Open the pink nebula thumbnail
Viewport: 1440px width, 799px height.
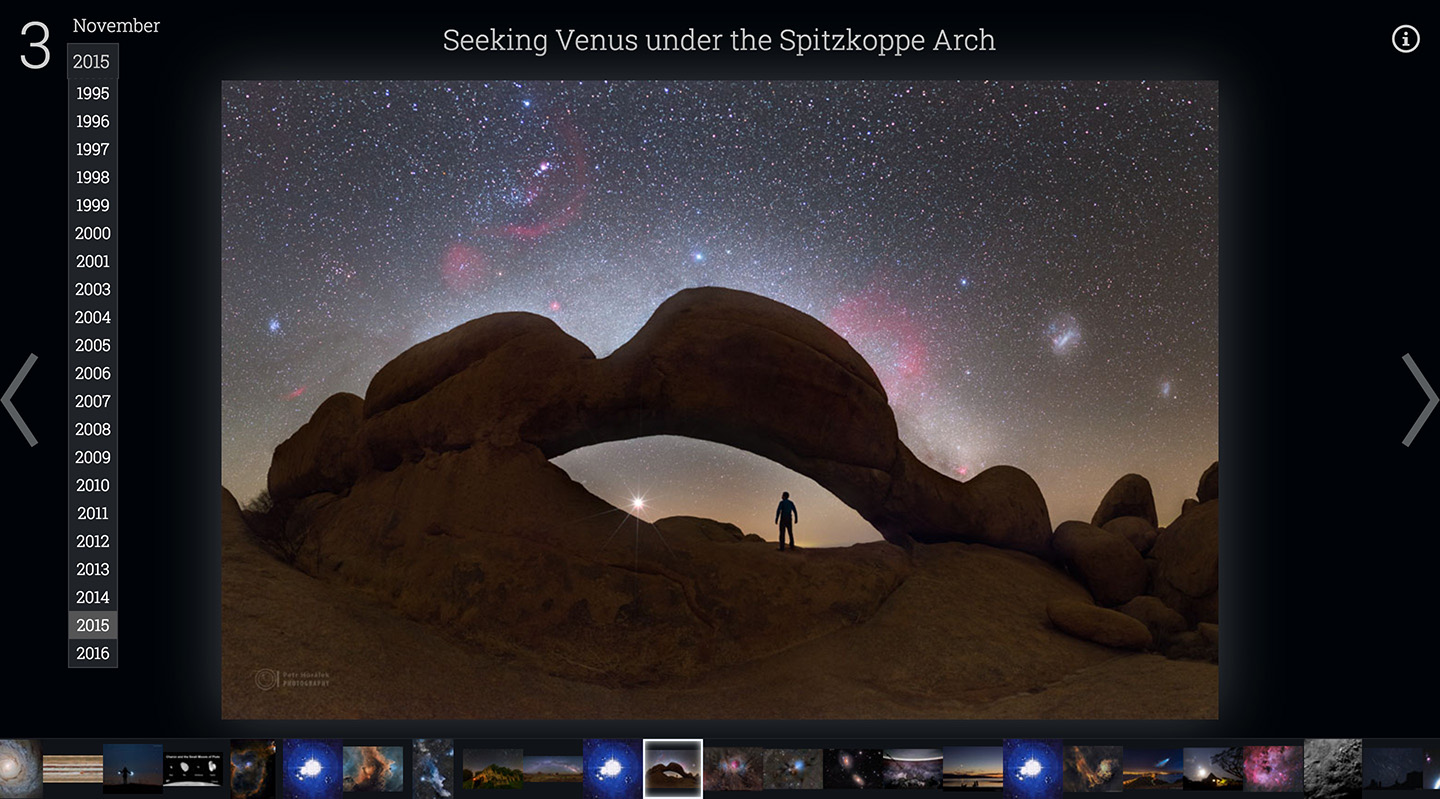click(x=1272, y=768)
